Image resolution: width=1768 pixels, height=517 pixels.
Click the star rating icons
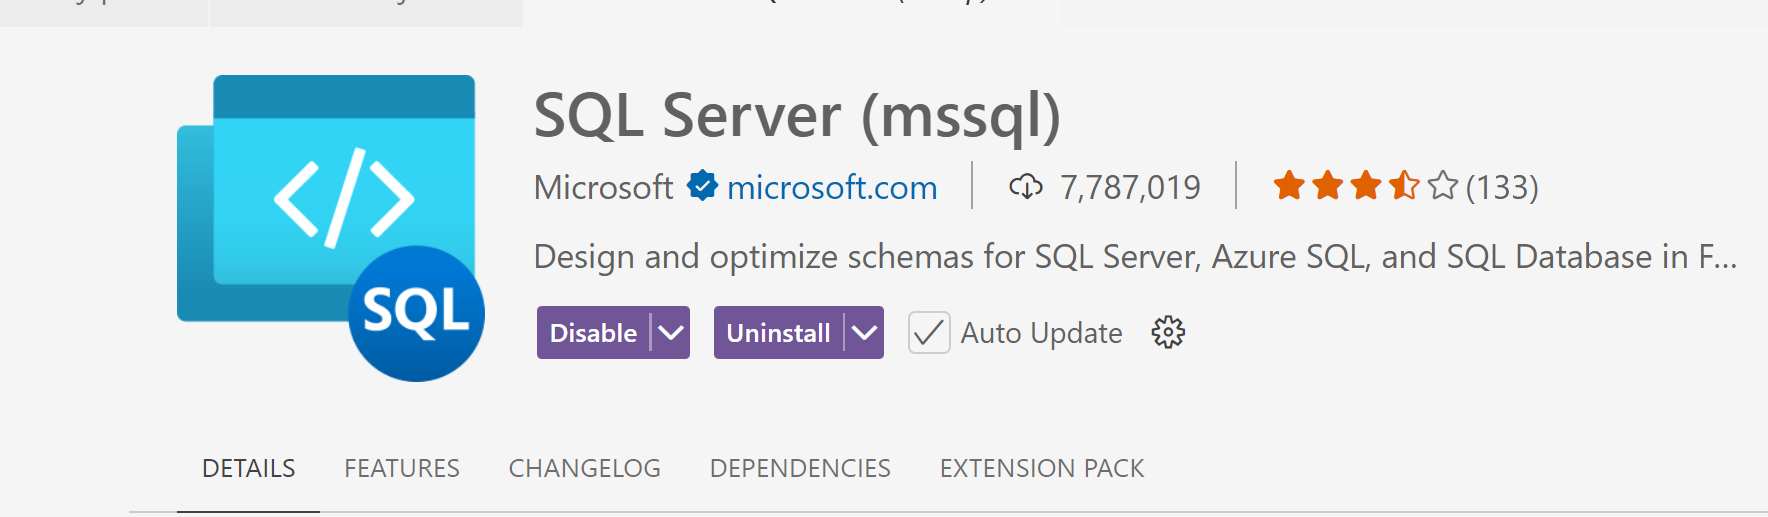click(1366, 186)
